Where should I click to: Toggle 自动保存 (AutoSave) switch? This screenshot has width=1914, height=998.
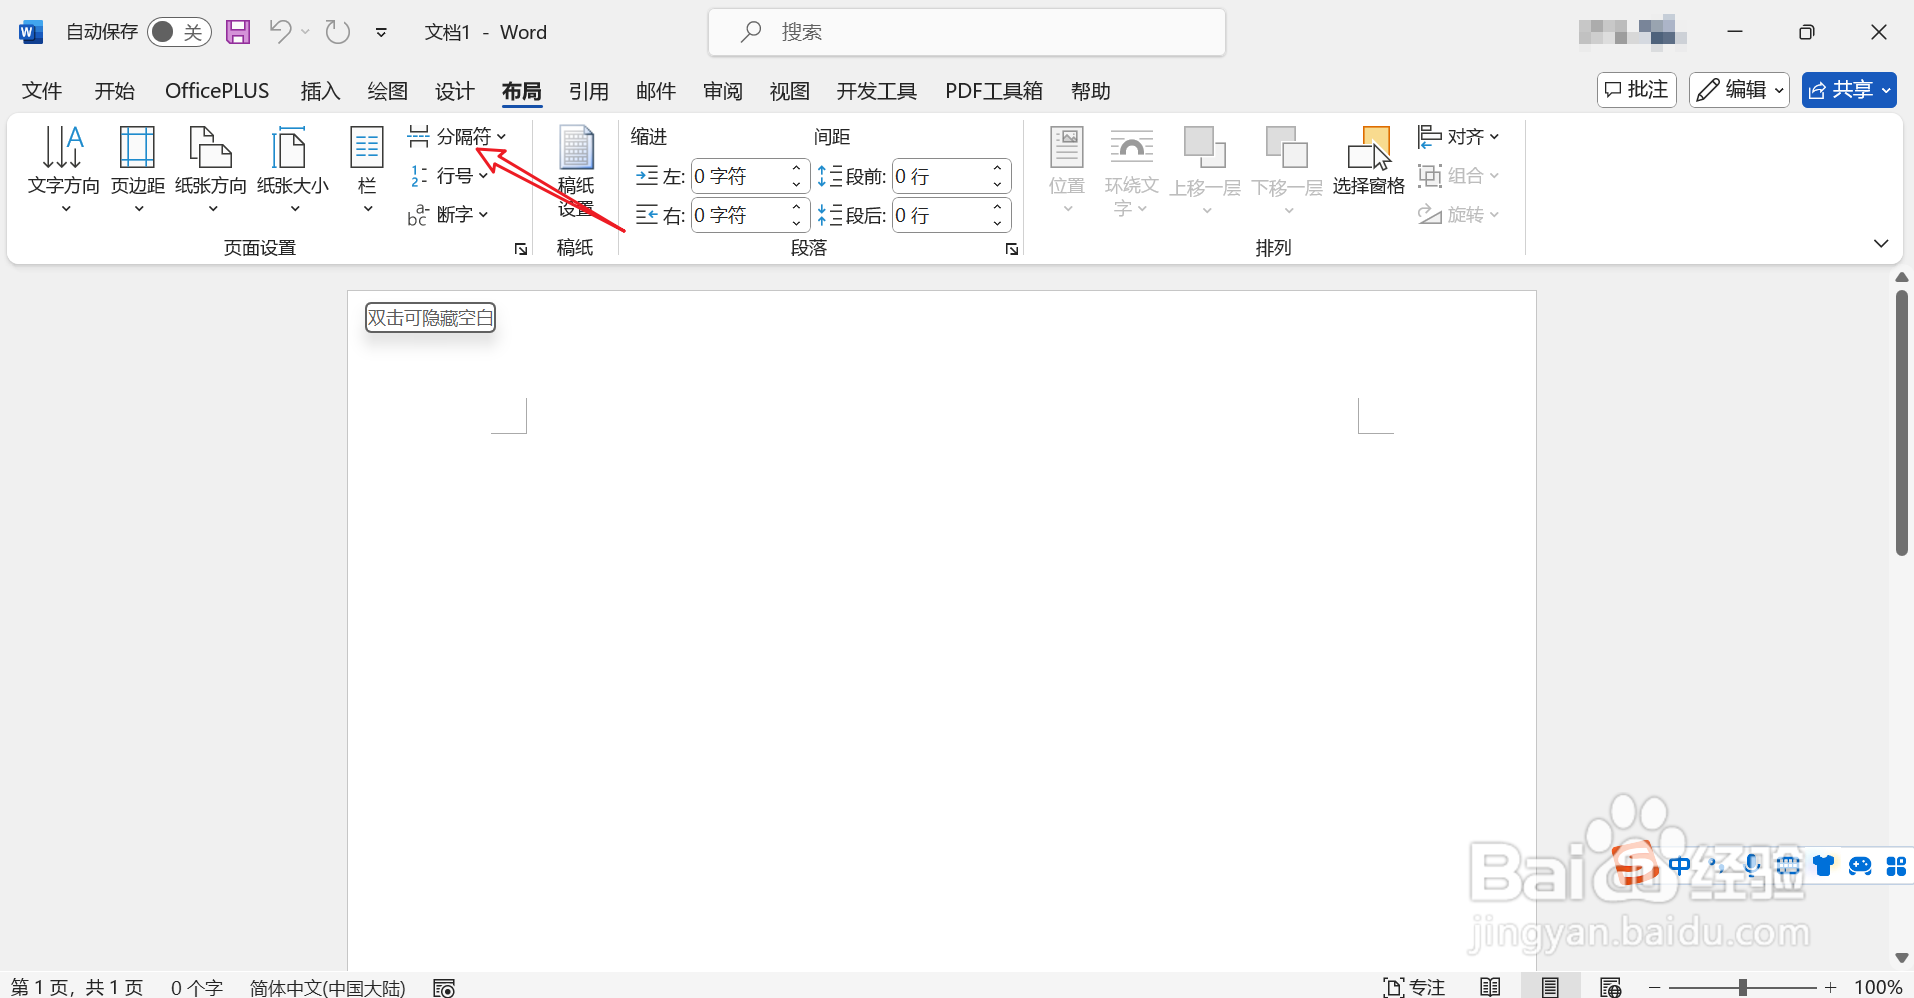click(x=178, y=31)
